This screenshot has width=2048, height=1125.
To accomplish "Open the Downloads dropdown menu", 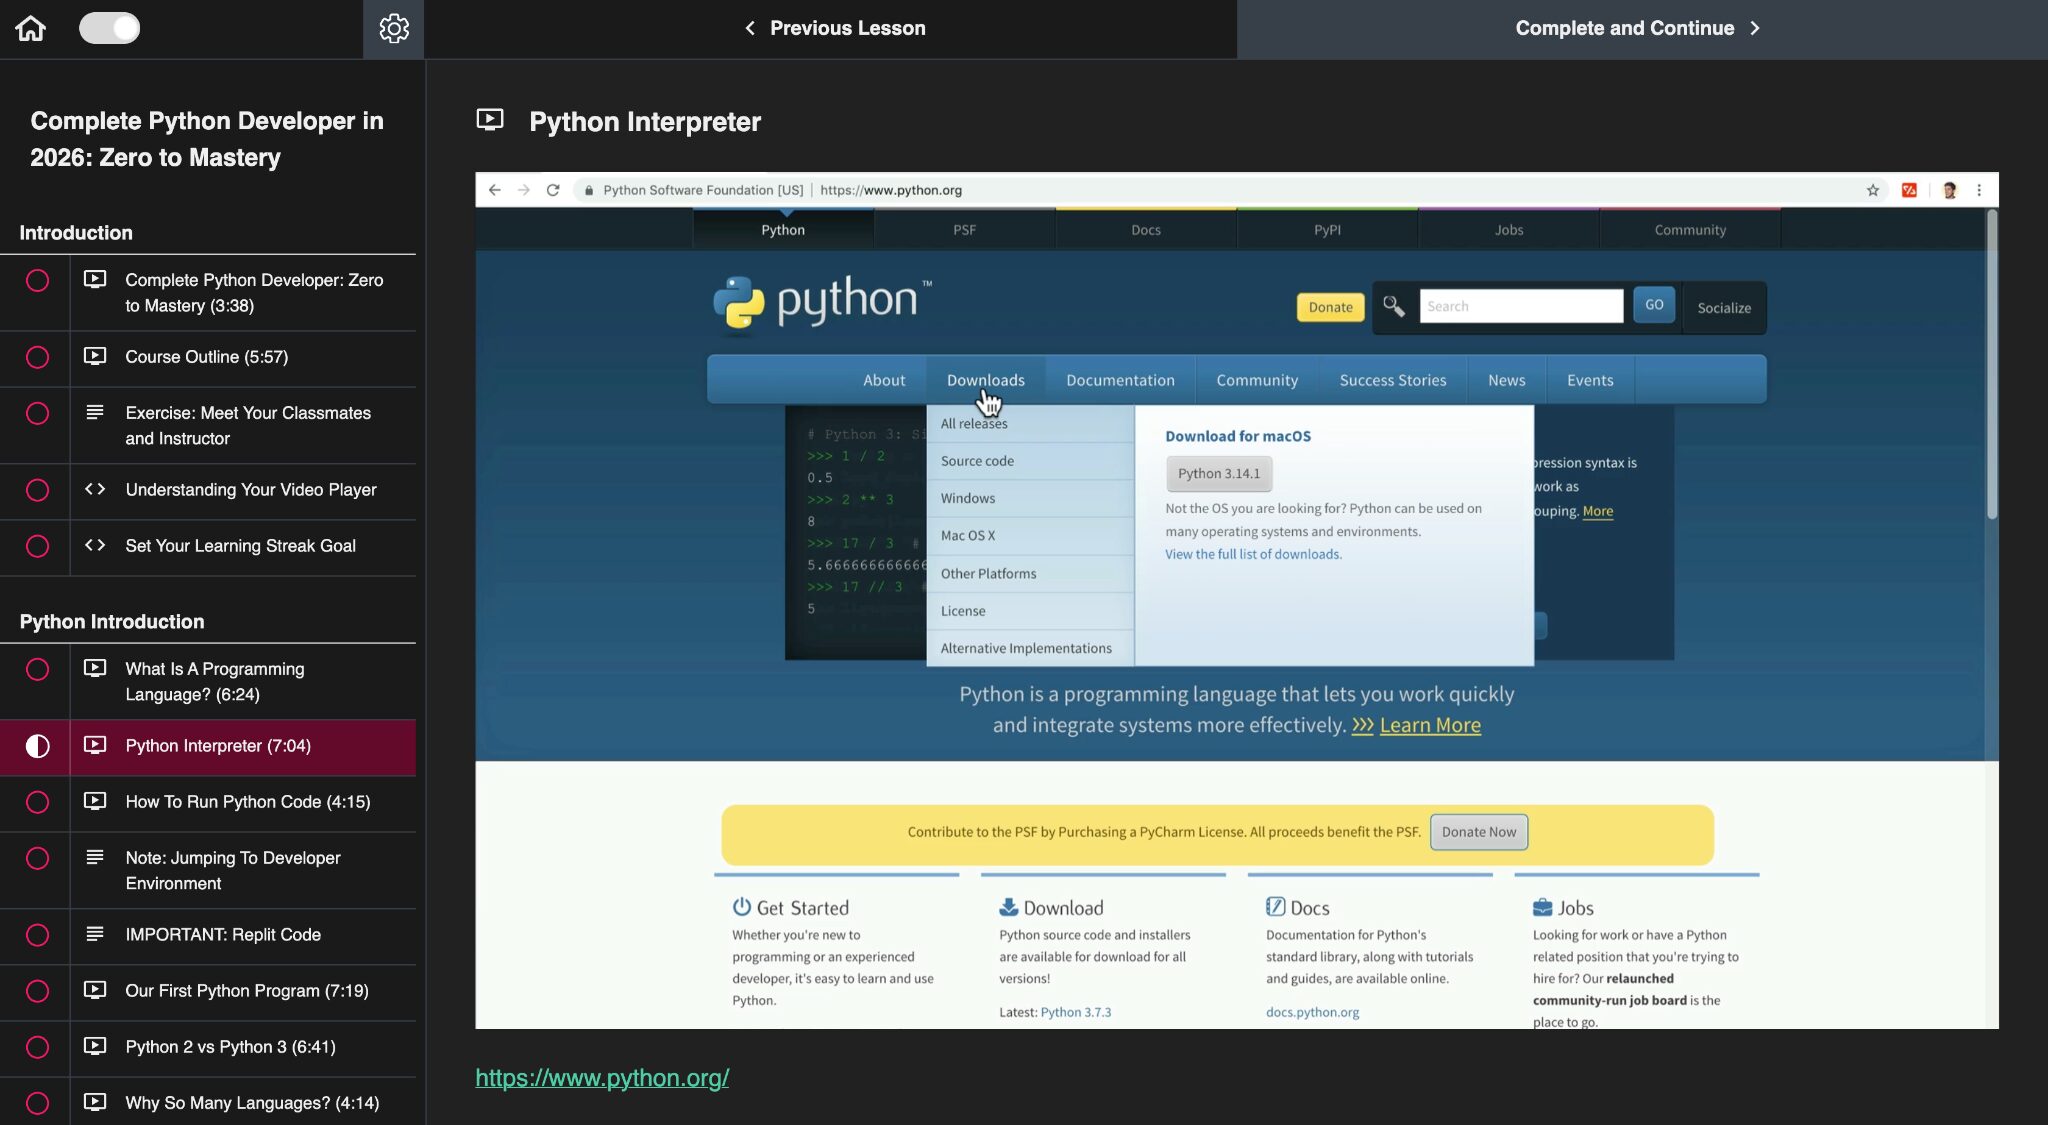I will pos(985,380).
